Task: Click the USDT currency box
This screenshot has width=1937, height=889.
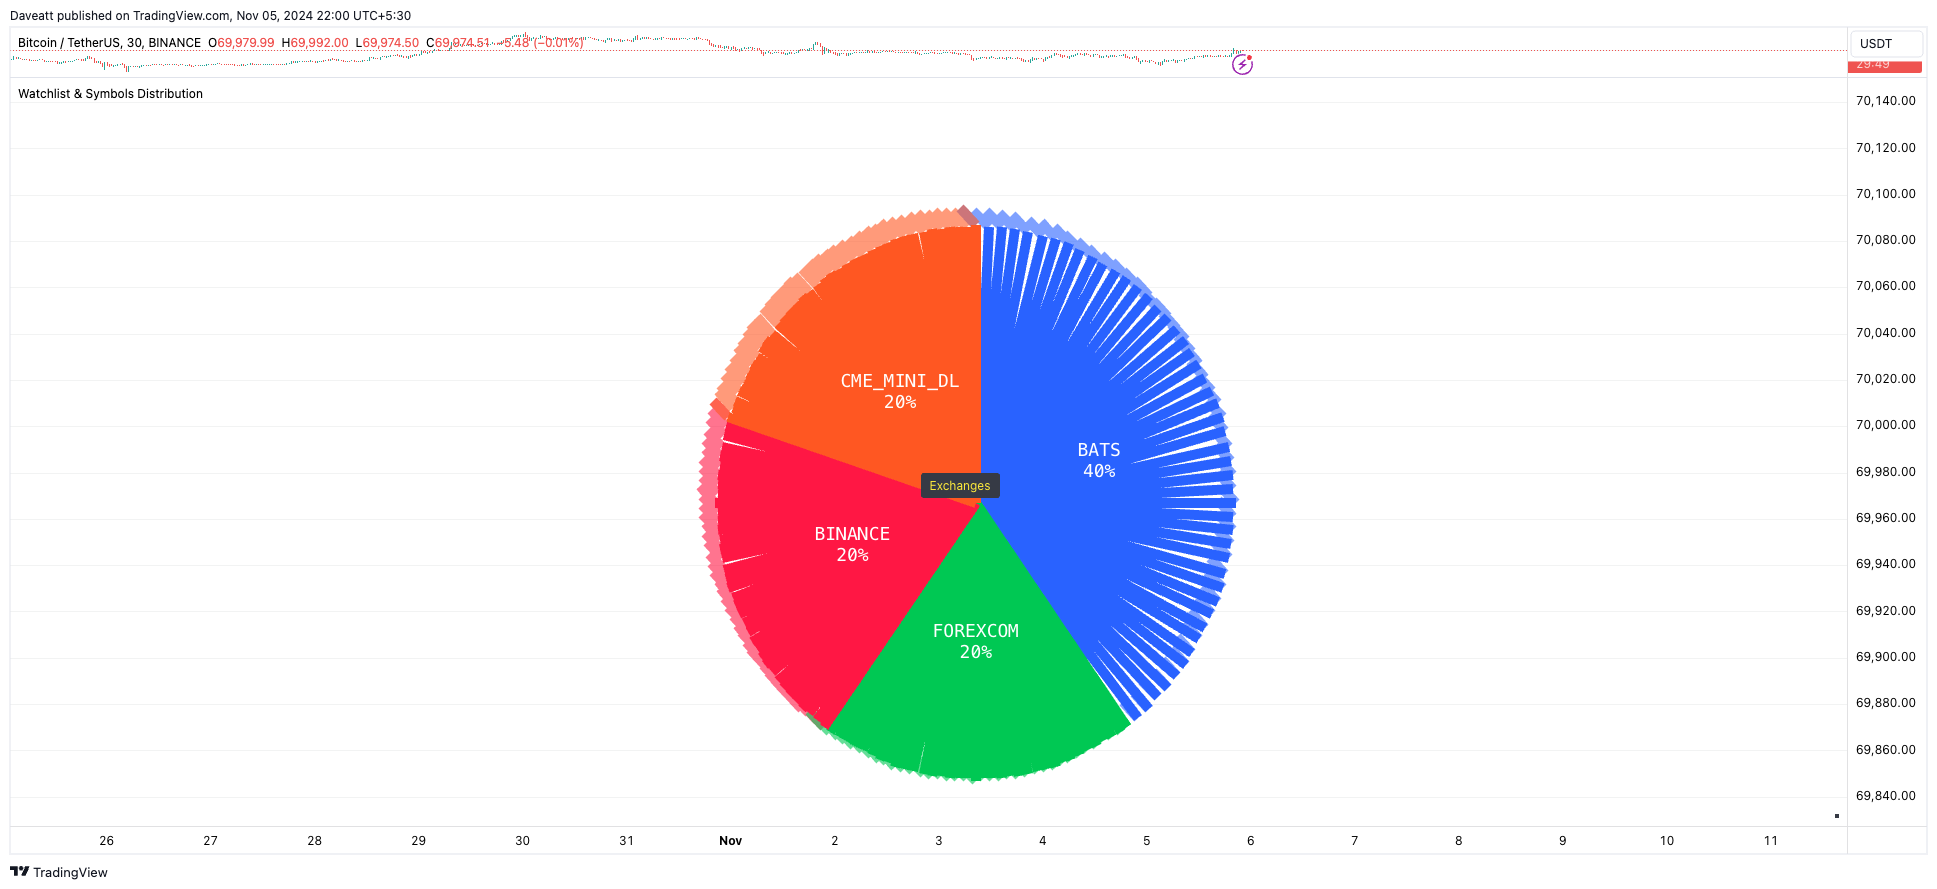Action: click(x=1885, y=44)
